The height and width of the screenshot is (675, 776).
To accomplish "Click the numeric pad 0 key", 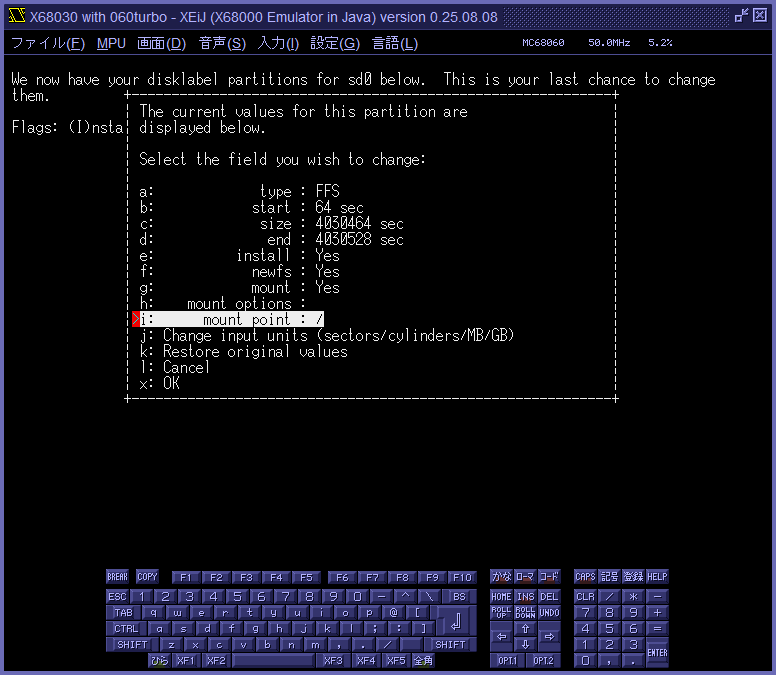I will tap(585, 660).
